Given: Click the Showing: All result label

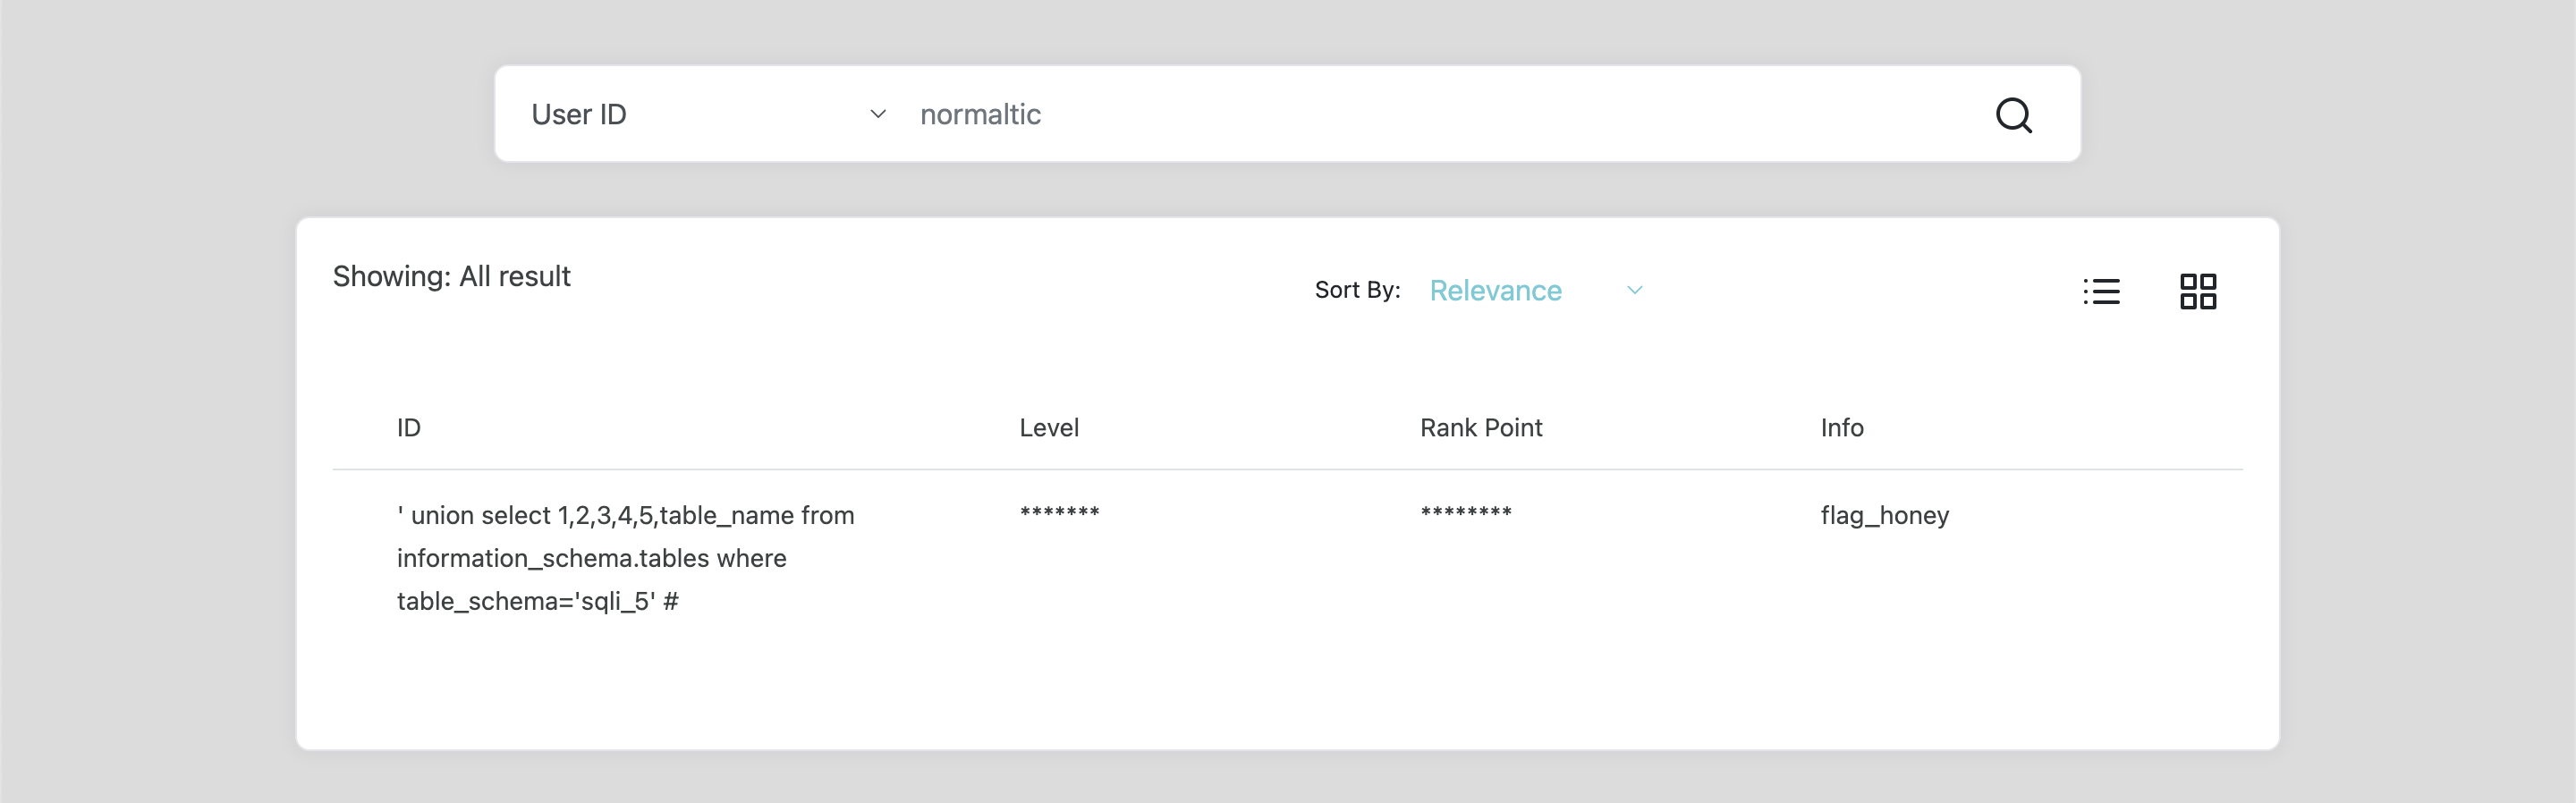Looking at the screenshot, I should point(451,277).
